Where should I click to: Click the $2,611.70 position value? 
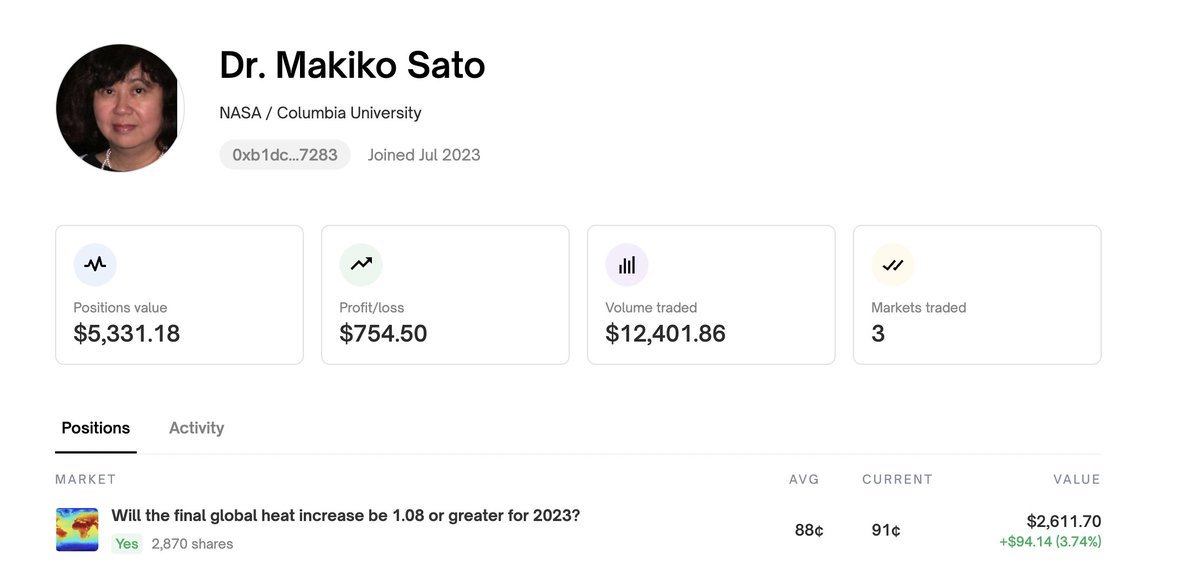pos(1064,521)
